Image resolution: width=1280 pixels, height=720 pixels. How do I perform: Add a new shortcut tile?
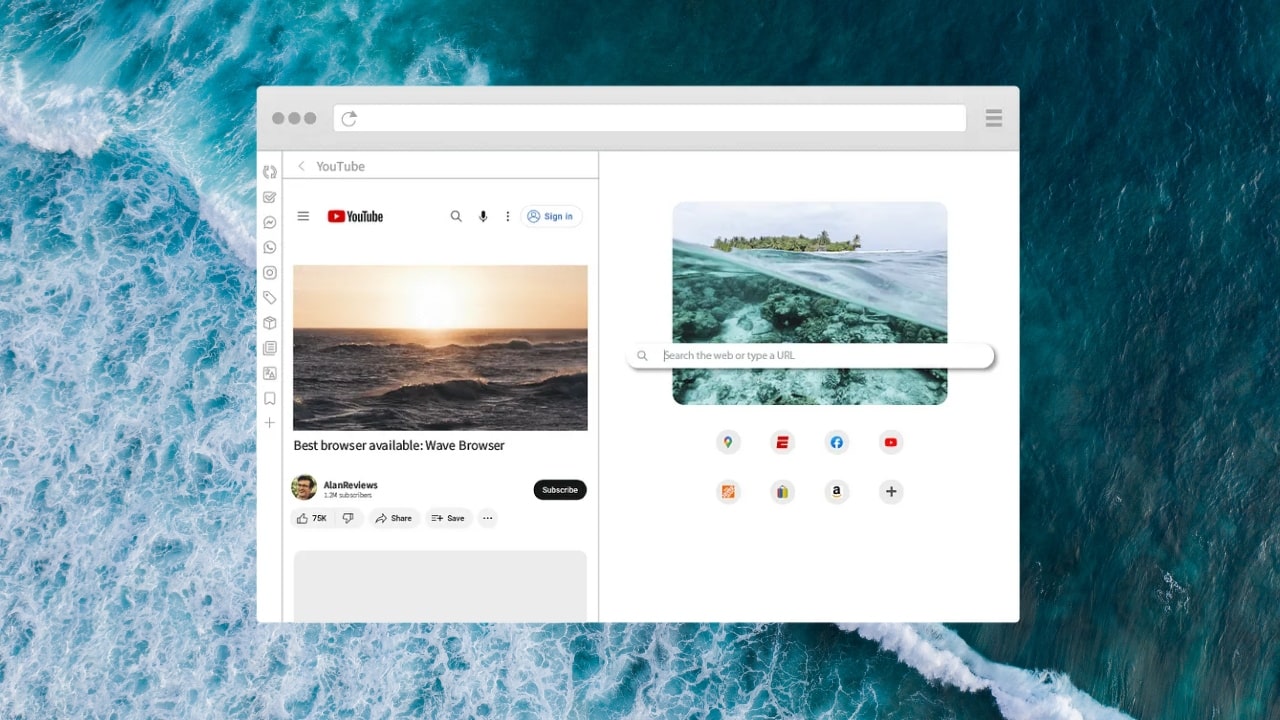click(891, 491)
